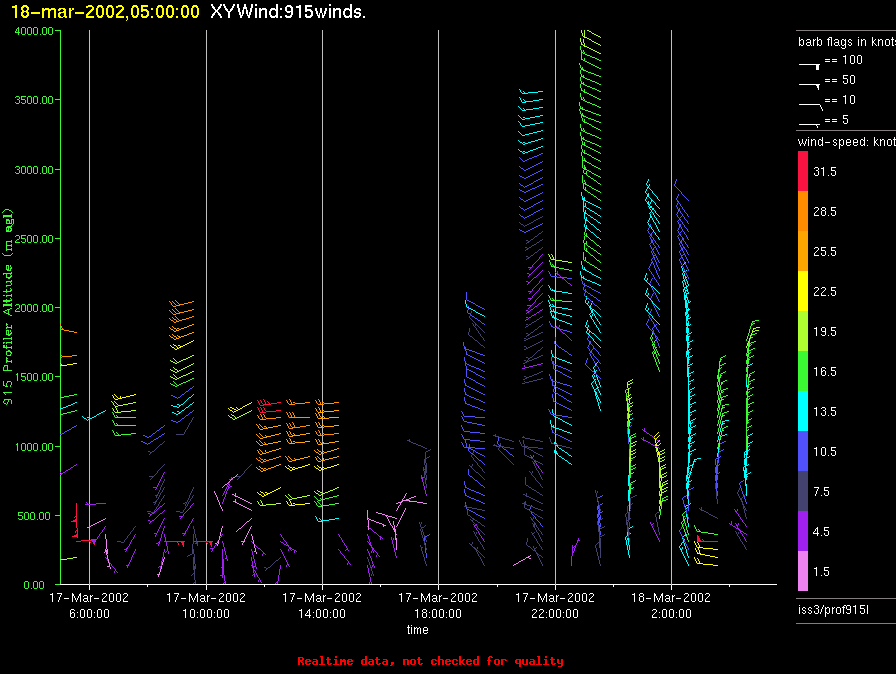Click the 5-knot barb flag legend icon

809,123
